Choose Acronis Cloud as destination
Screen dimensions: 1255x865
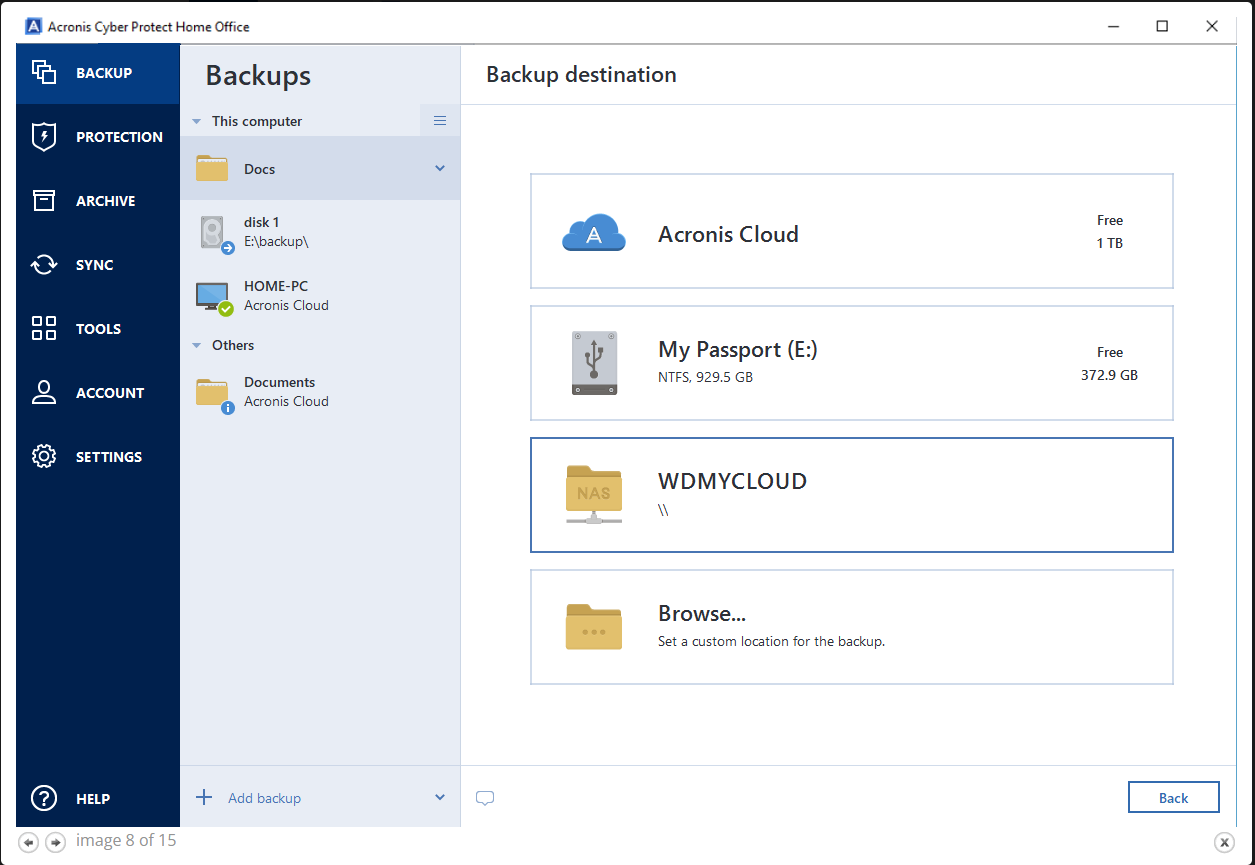click(851, 232)
